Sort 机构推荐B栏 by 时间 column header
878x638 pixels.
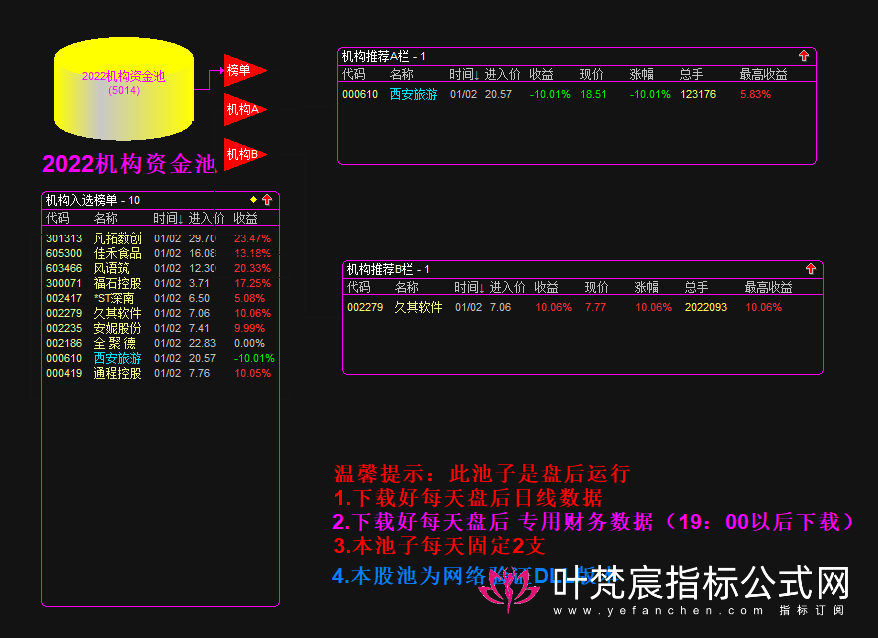click(x=469, y=287)
